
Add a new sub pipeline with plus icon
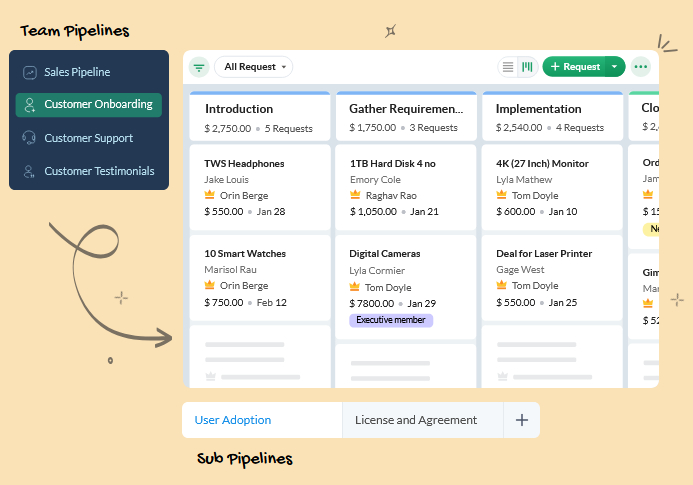[522, 420]
